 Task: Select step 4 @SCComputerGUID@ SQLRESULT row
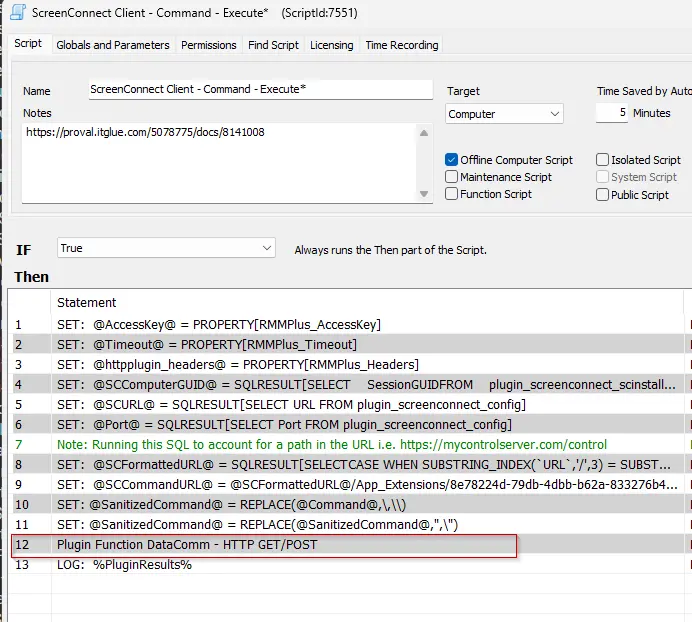point(348,385)
